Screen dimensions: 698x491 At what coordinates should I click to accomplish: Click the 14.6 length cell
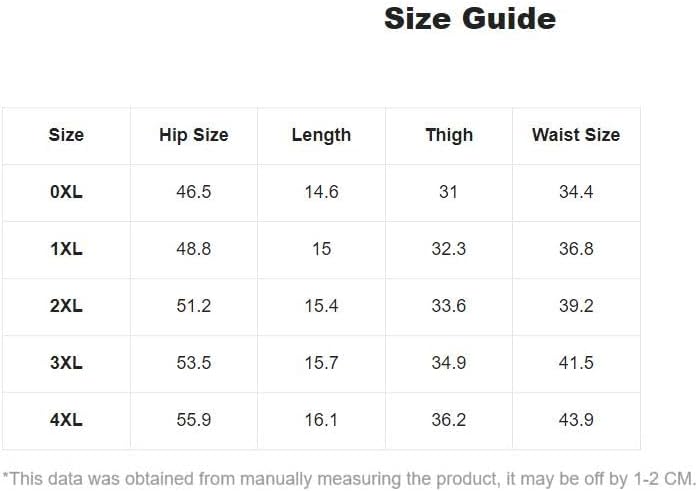coord(321,192)
